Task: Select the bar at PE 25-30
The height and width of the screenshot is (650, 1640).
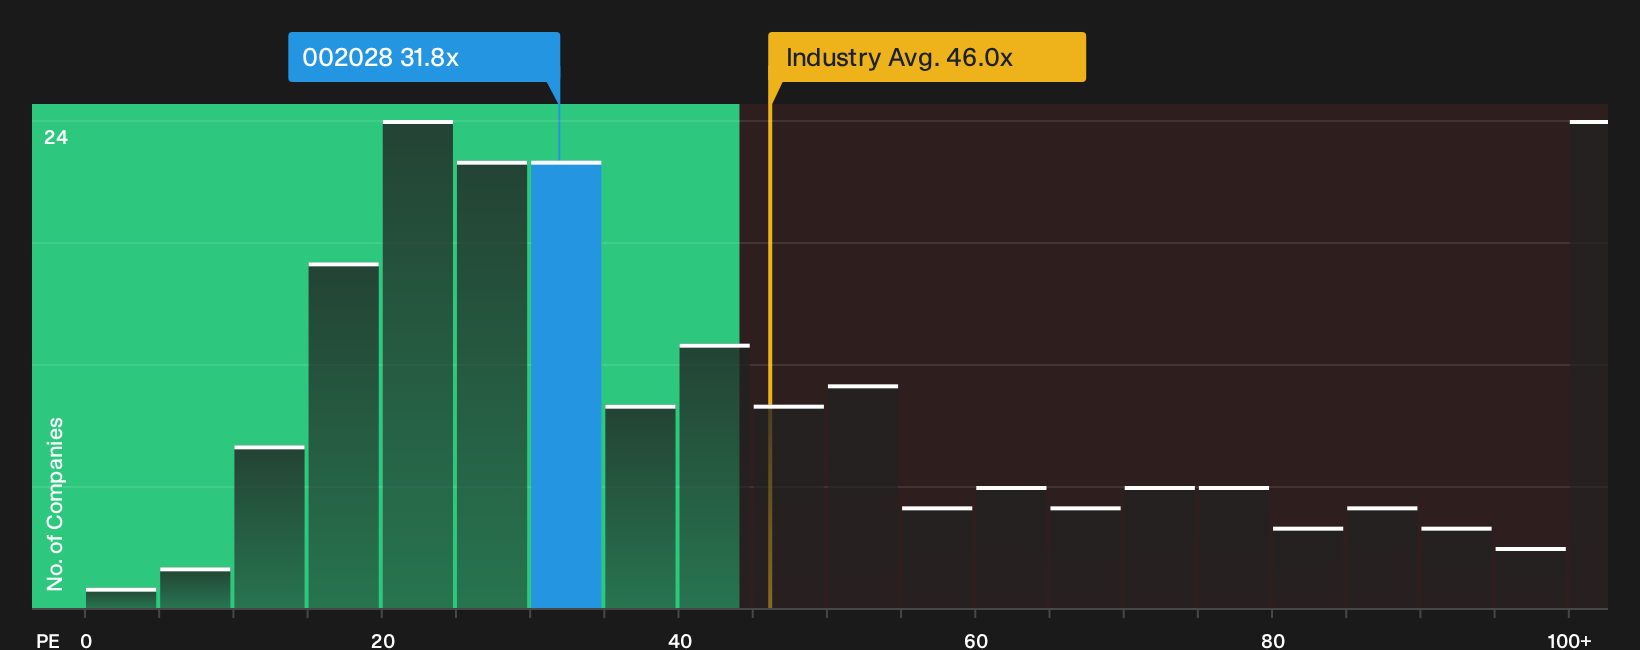Action: pos(492,385)
